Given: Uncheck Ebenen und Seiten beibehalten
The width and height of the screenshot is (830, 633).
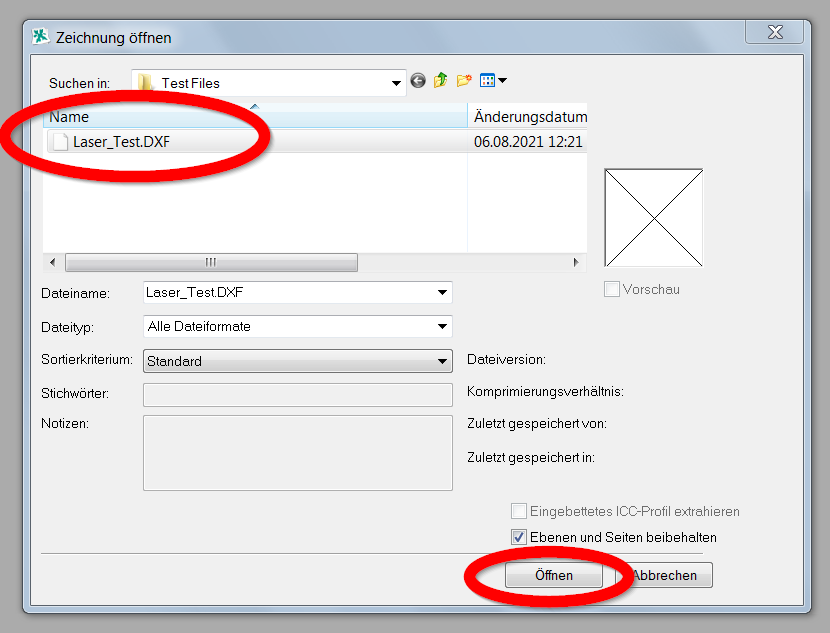Looking at the screenshot, I should tap(519, 537).
